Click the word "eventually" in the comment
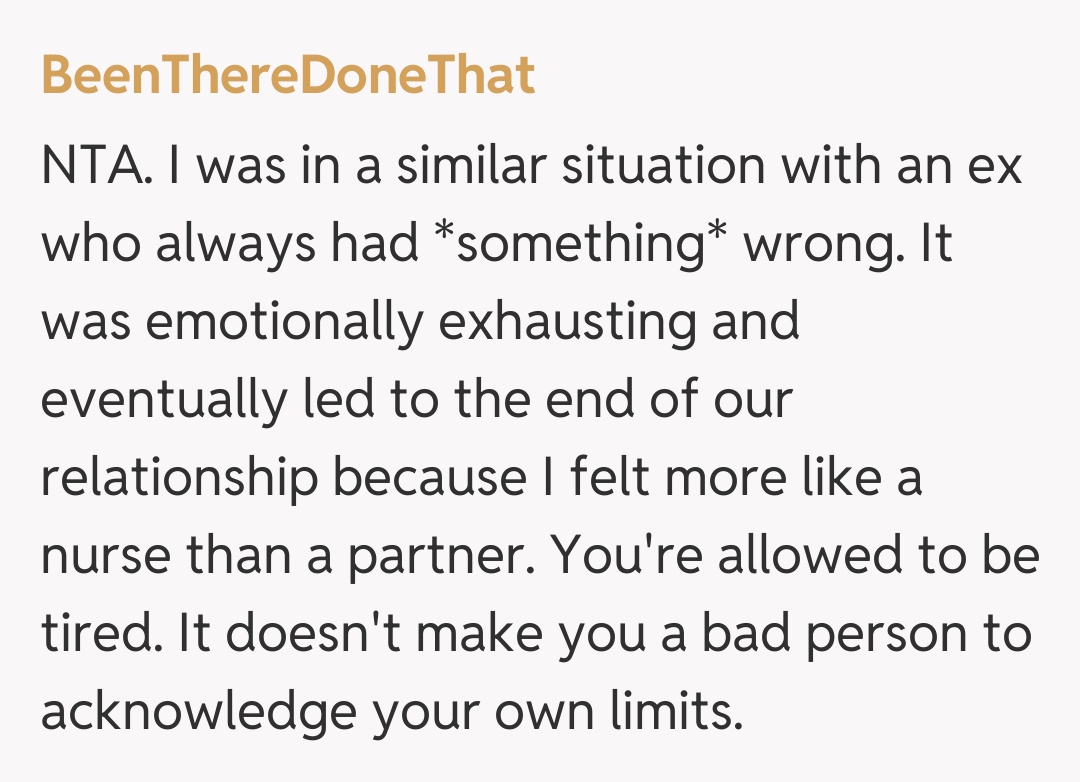1080x782 pixels. coord(163,400)
